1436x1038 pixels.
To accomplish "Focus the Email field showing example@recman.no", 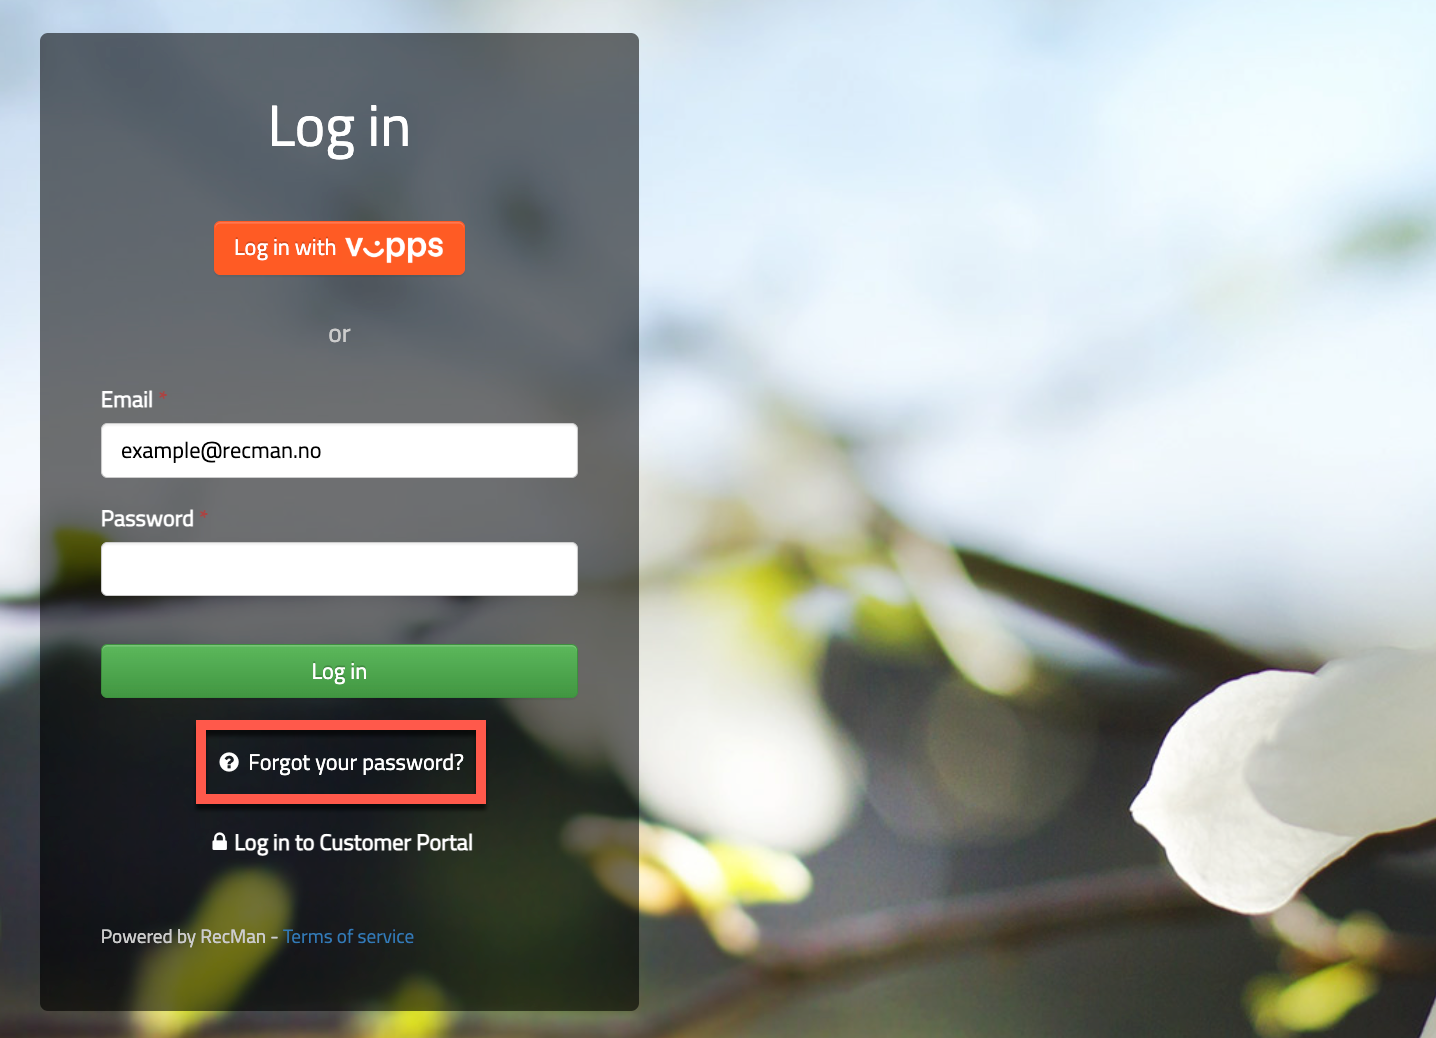I will click(339, 451).
